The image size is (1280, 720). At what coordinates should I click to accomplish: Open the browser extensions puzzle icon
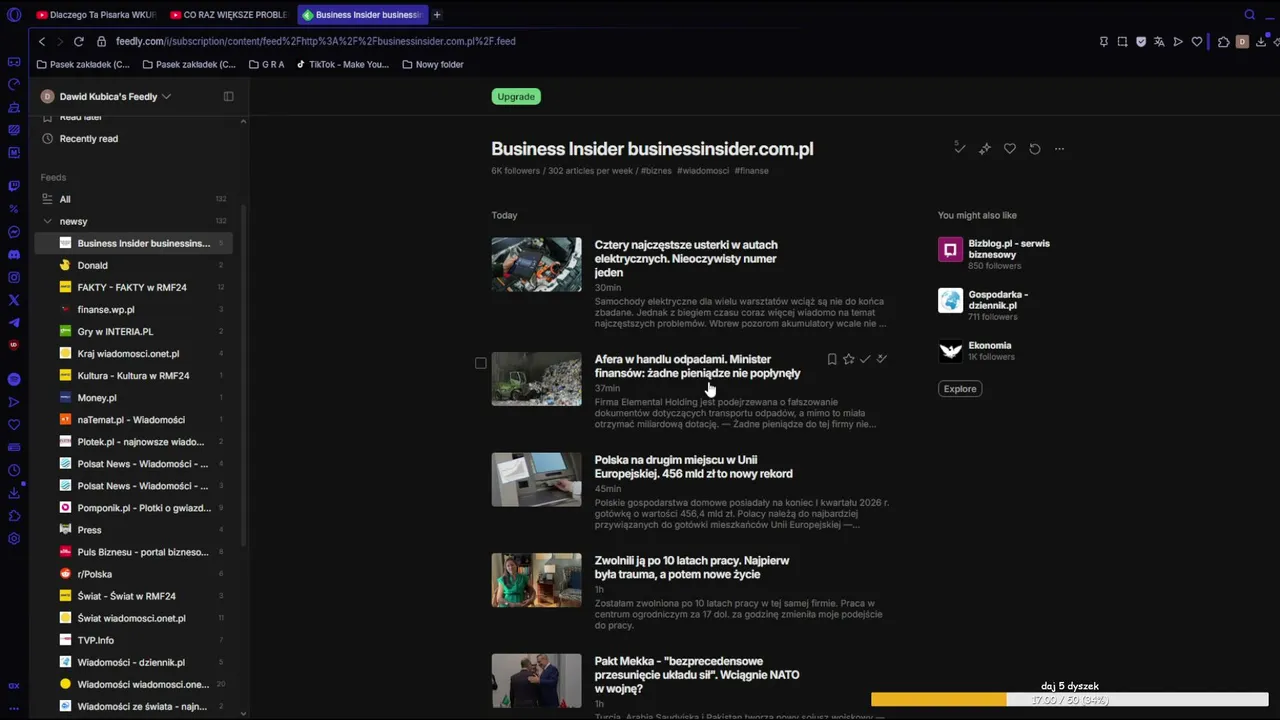click(x=1223, y=41)
